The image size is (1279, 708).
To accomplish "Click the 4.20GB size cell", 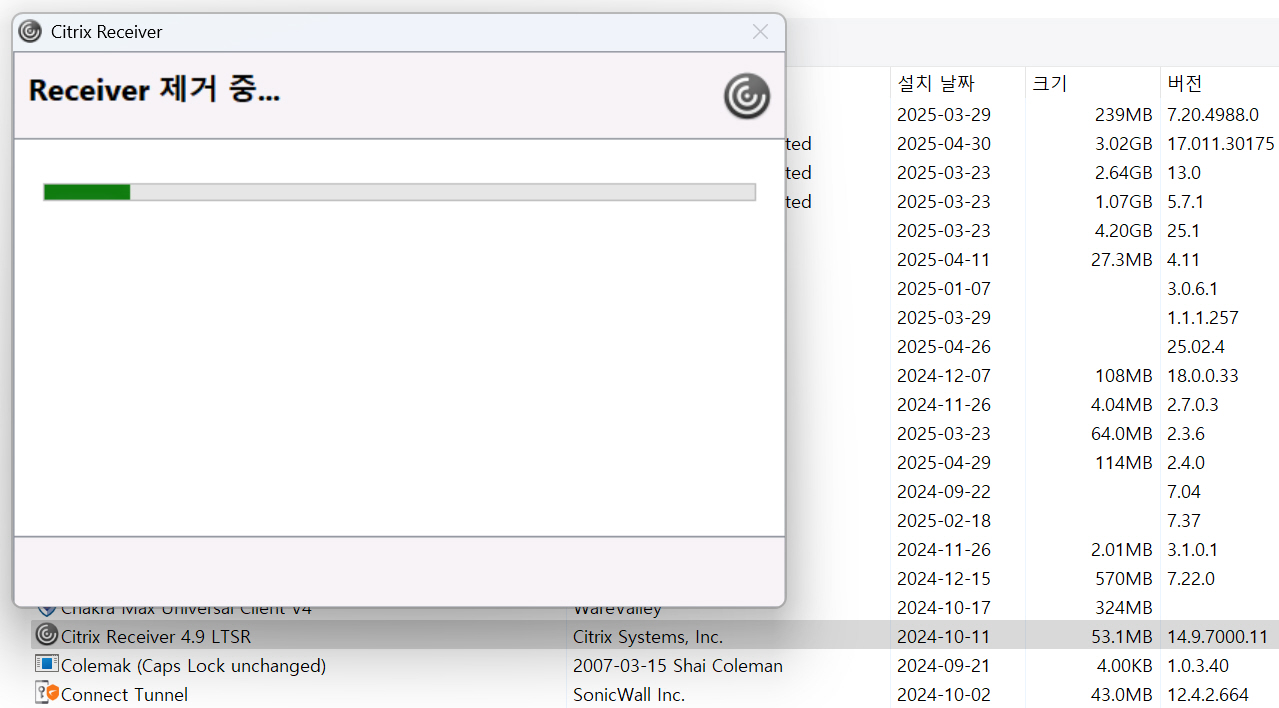I will coord(1123,230).
